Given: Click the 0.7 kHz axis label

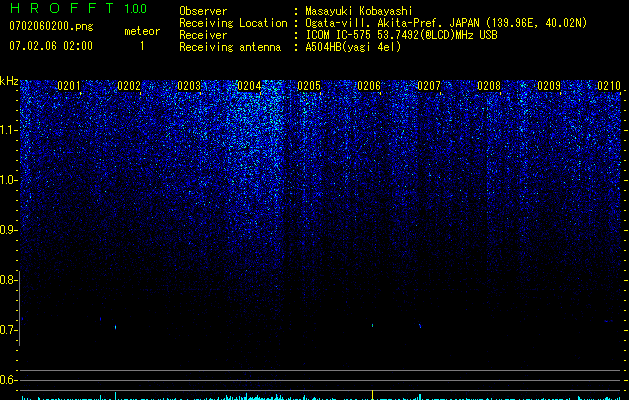Looking at the screenshot, I should click(8, 330).
